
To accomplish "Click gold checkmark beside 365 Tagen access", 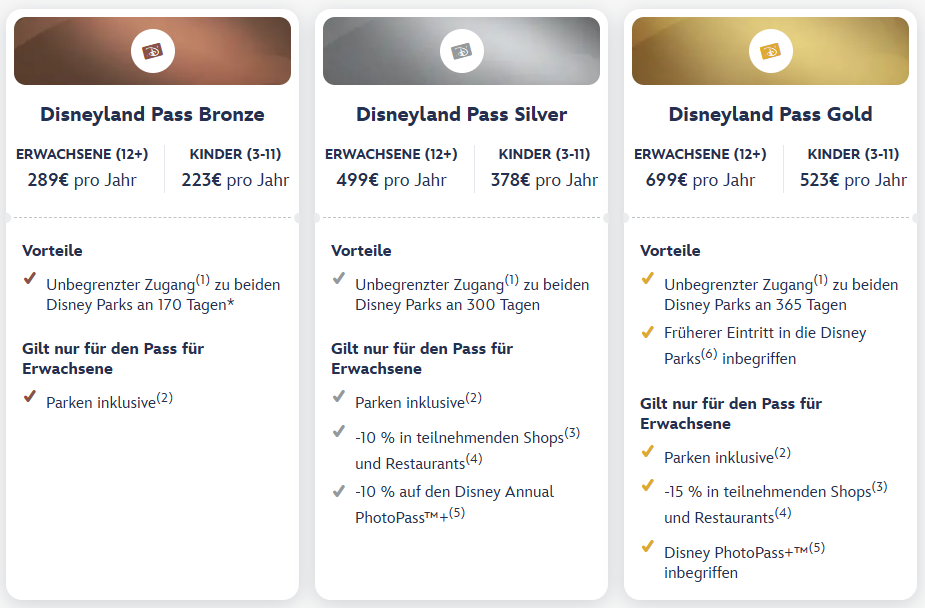I will click(648, 278).
